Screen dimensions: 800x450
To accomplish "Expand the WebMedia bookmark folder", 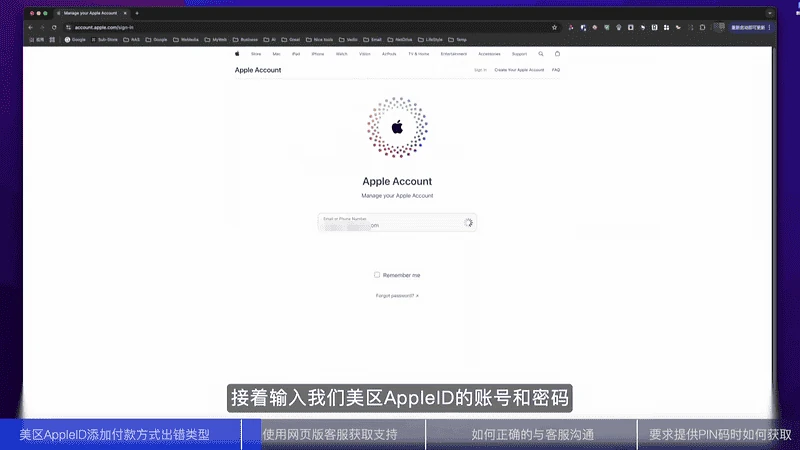I will coord(186,40).
